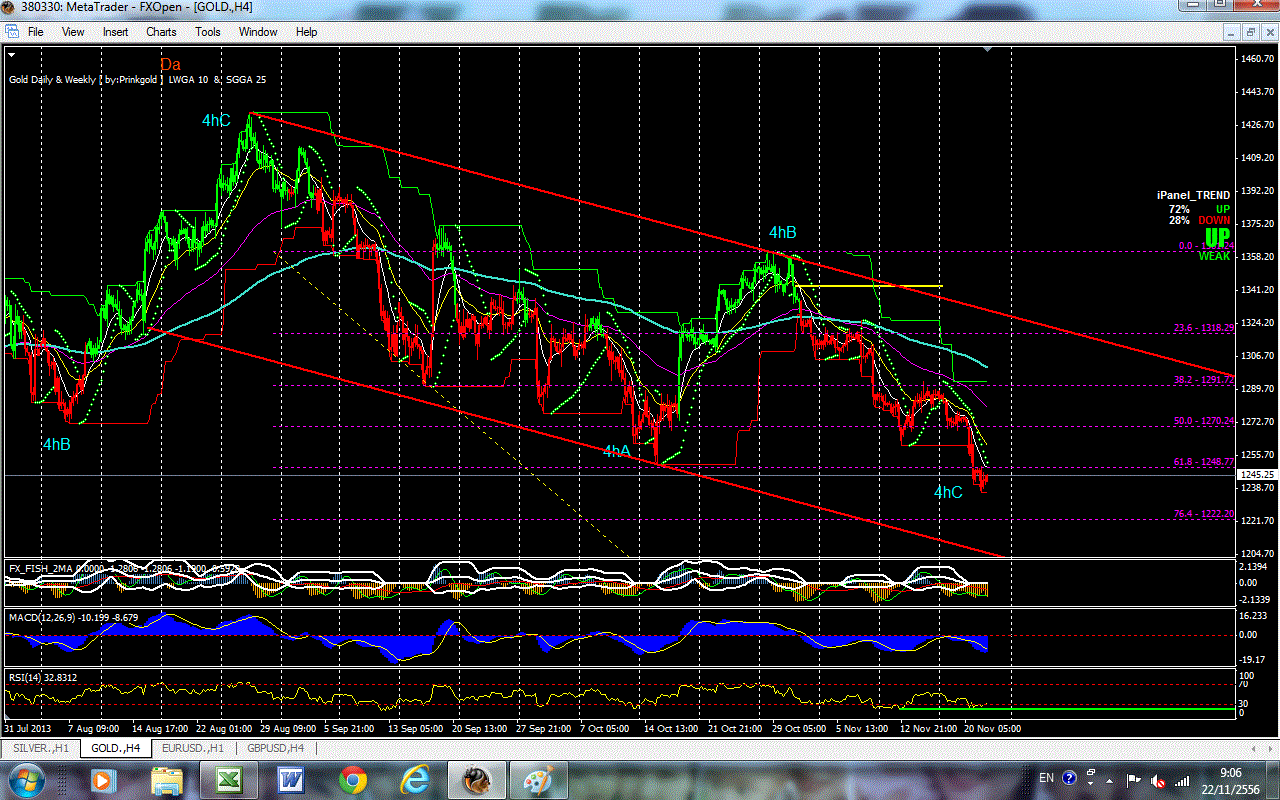1280x800 pixels.
Task: Select the GOLD.,H4 chart tab
Action: (x=115, y=748)
